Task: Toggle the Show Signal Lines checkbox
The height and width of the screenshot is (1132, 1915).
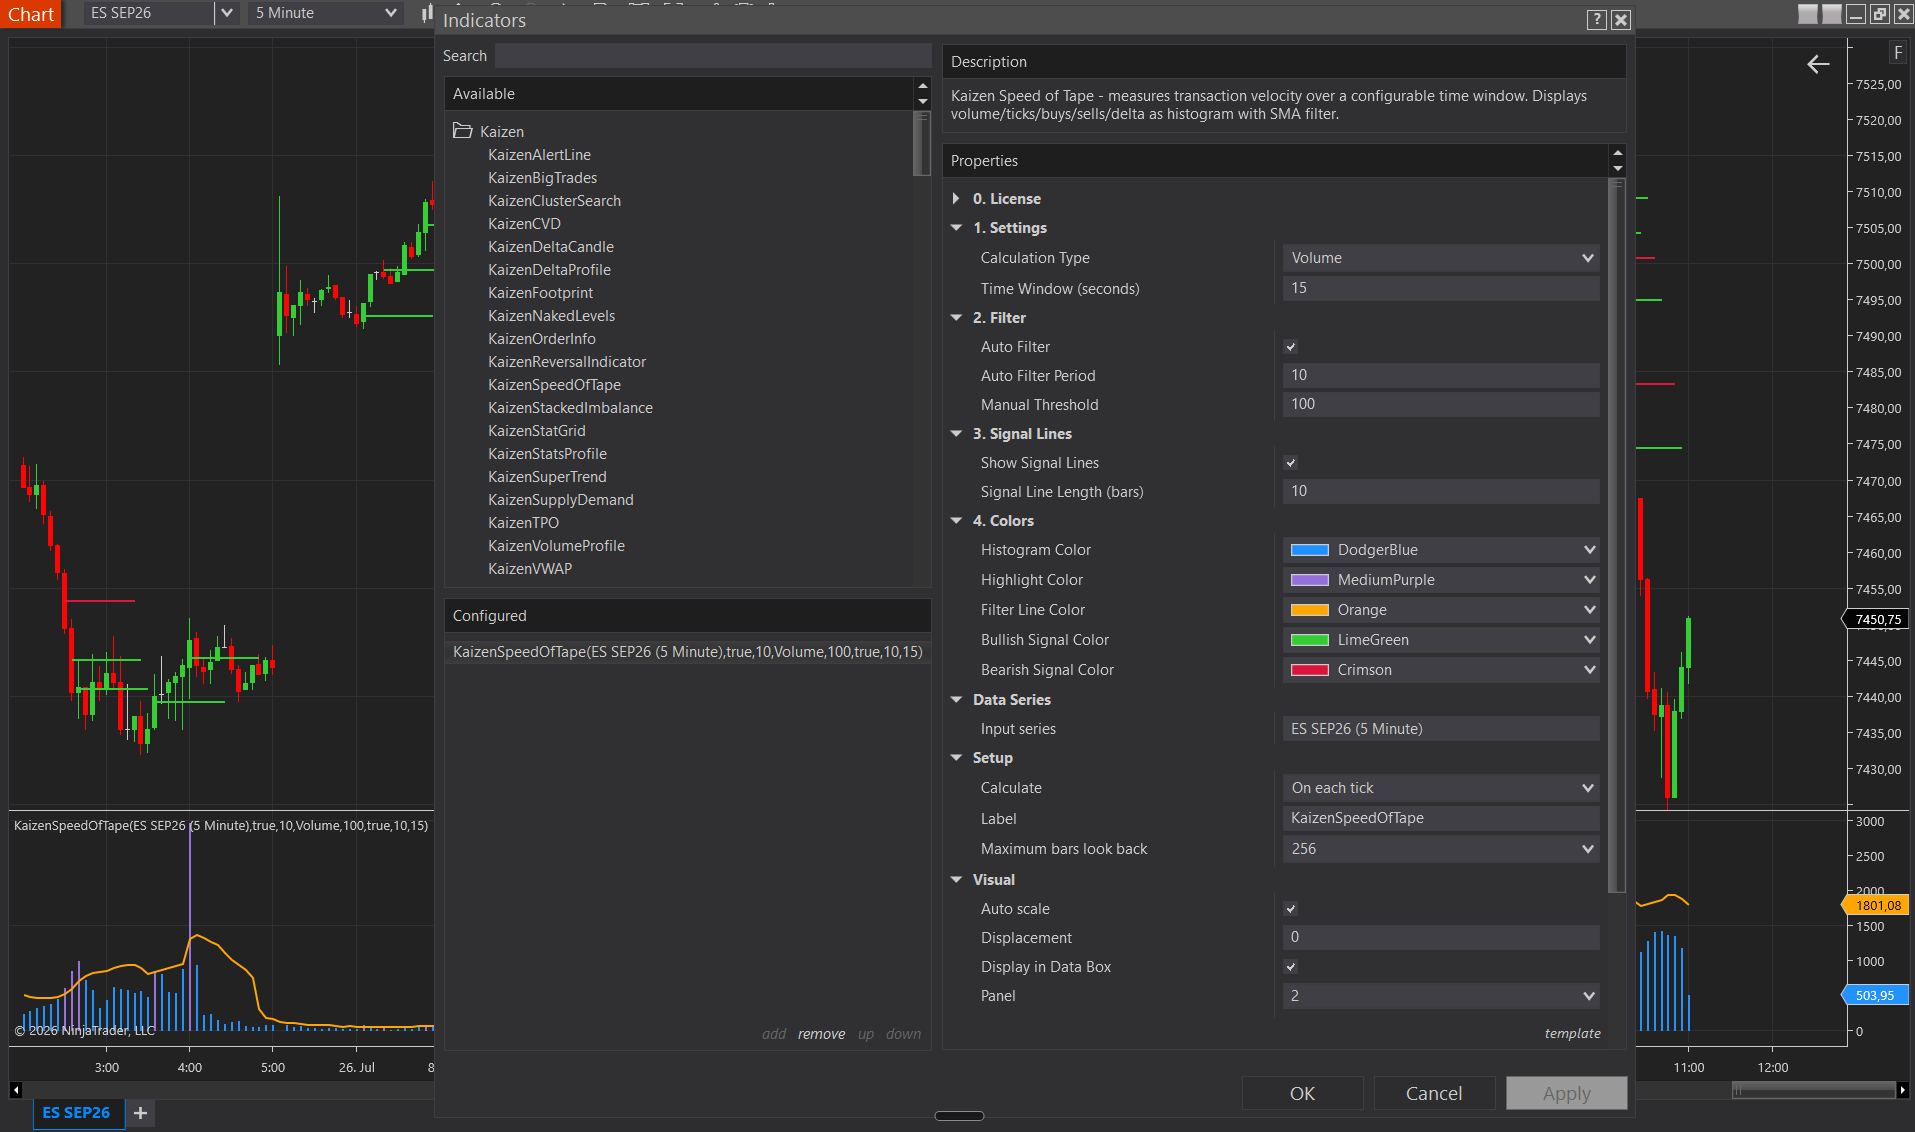Action: pyautogui.click(x=1291, y=463)
